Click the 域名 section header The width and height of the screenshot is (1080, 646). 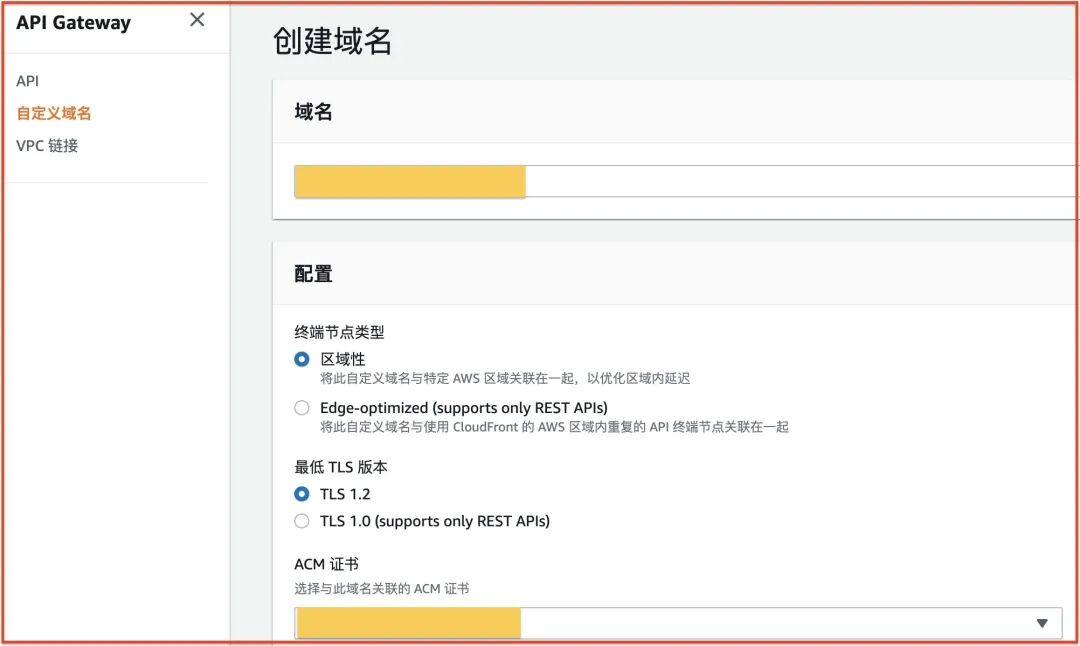(314, 112)
